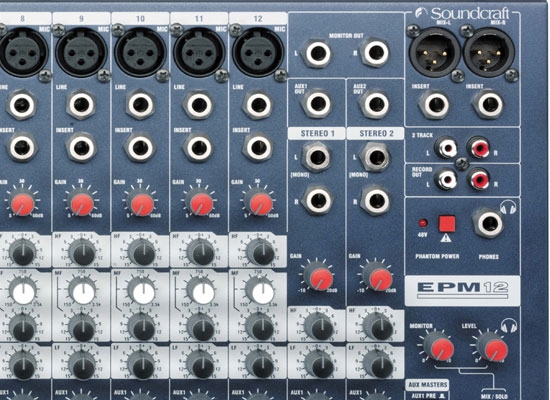This screenshot has width=550, height=400.
Task: Click the PHANTOM POWER label text
Action: point(437,256)
